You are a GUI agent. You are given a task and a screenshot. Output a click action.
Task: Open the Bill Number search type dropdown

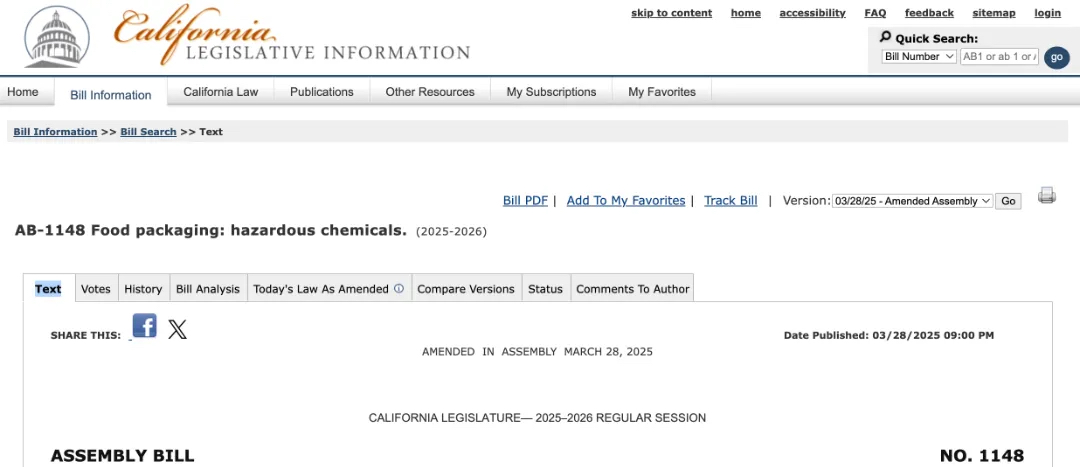[919, 56]
